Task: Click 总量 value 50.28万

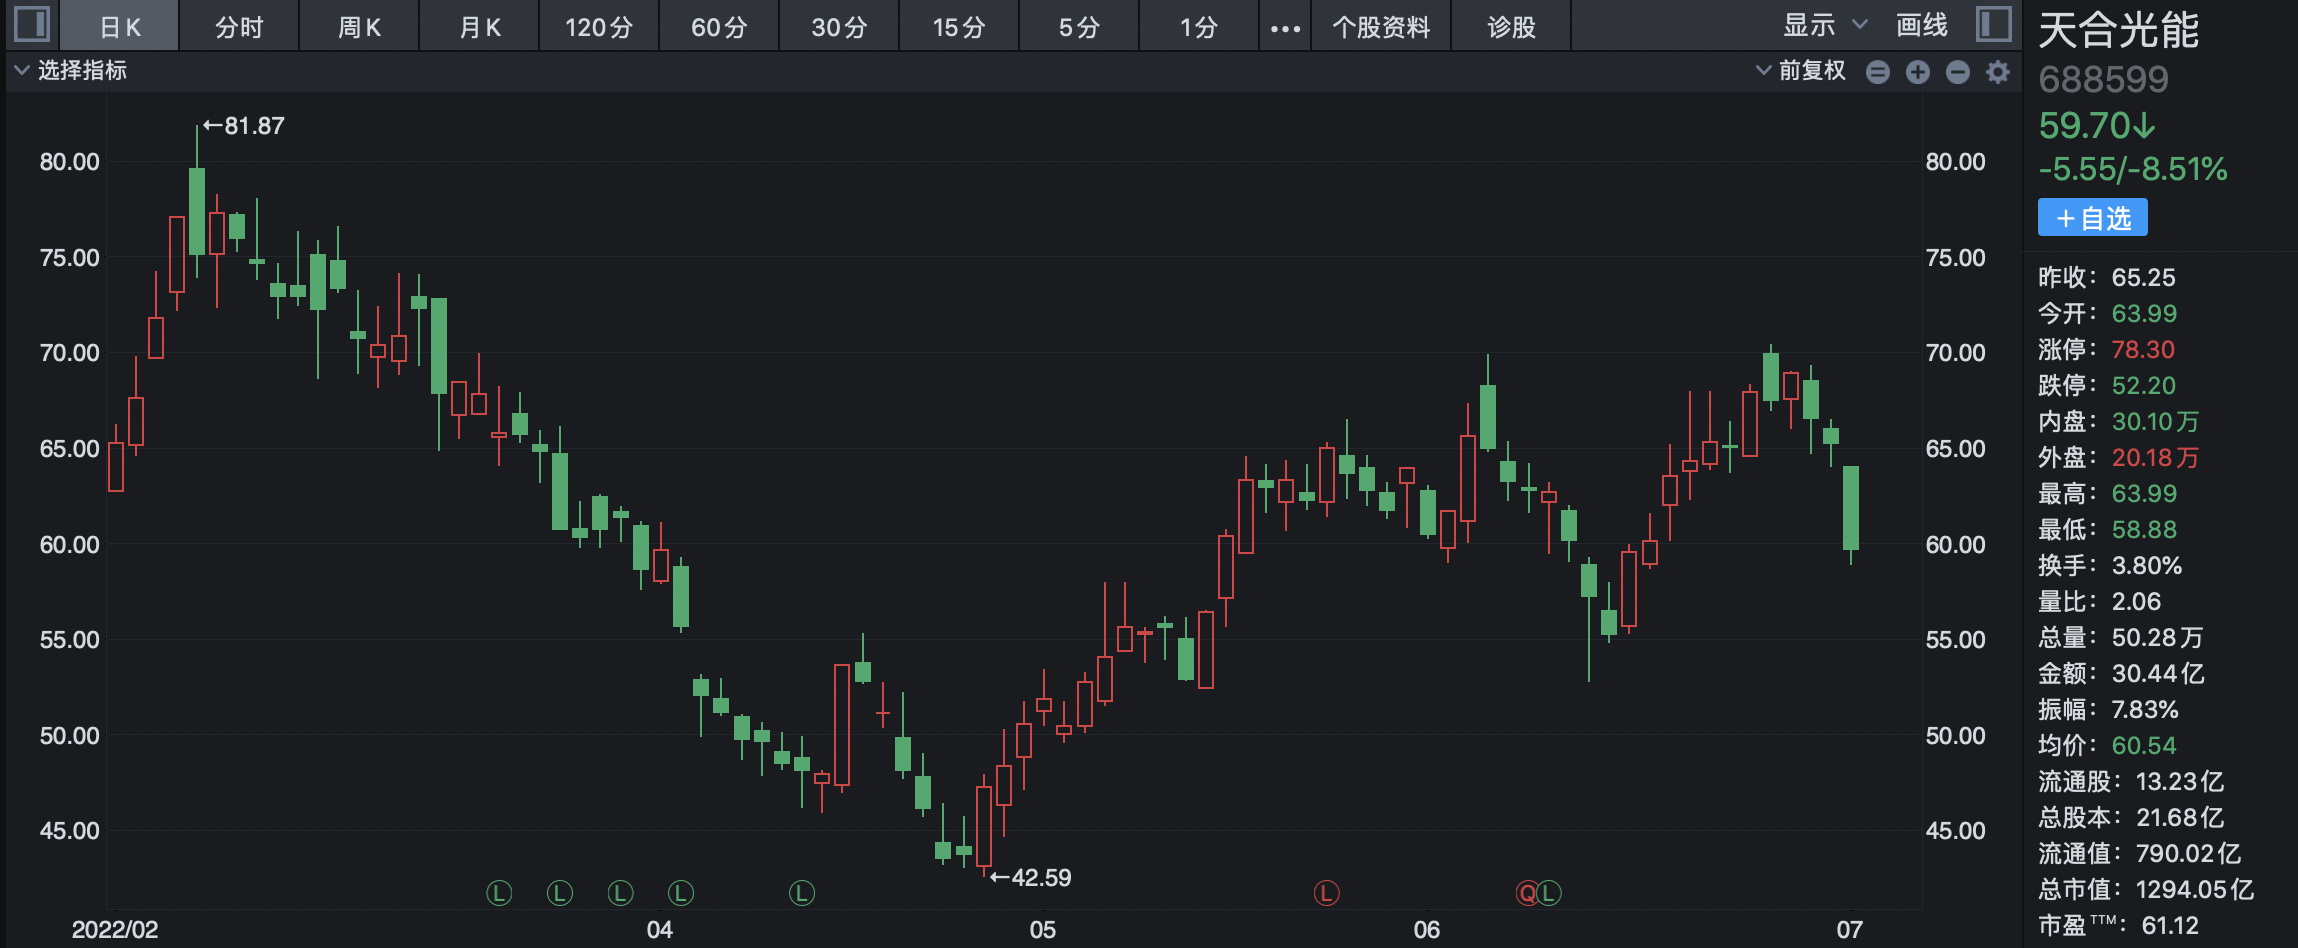Action: tap(2157, 637)
